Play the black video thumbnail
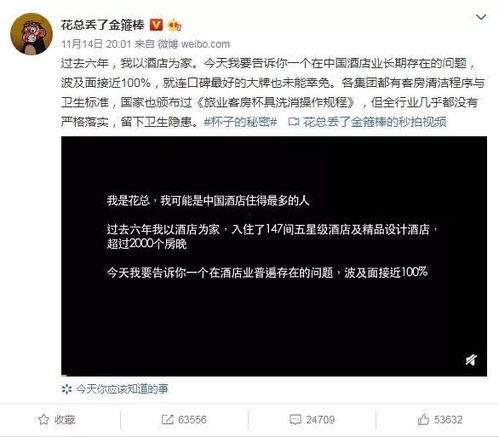This screenshot has height=437, width=499. 274,256
